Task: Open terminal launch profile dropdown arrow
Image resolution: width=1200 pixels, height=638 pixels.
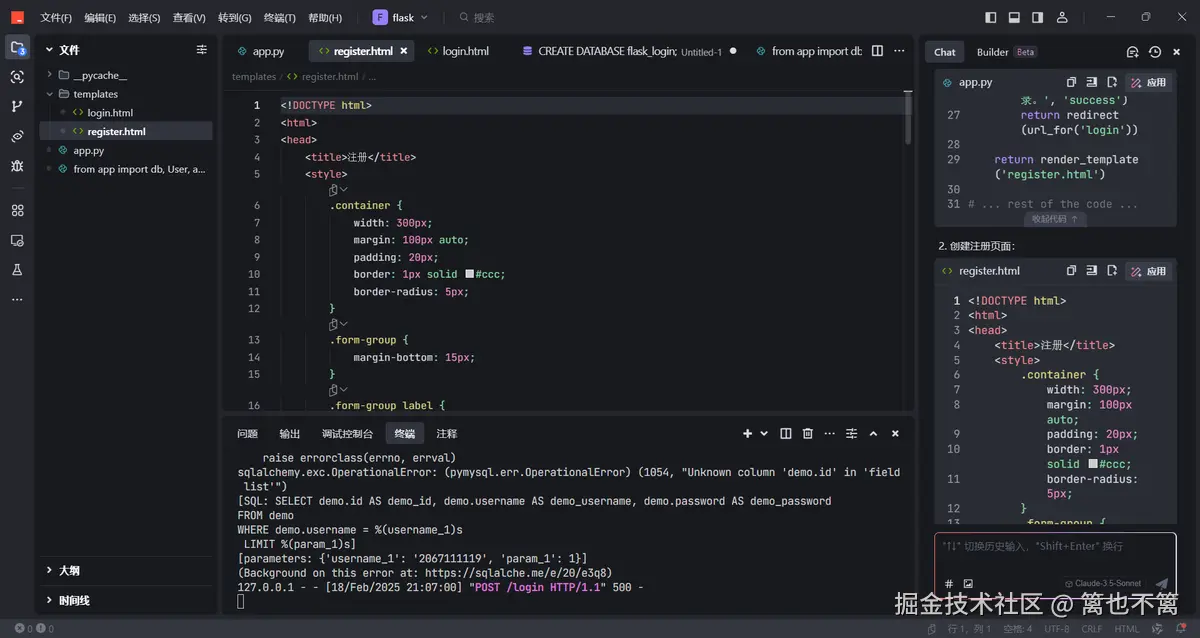Action: tap(764, 433)
